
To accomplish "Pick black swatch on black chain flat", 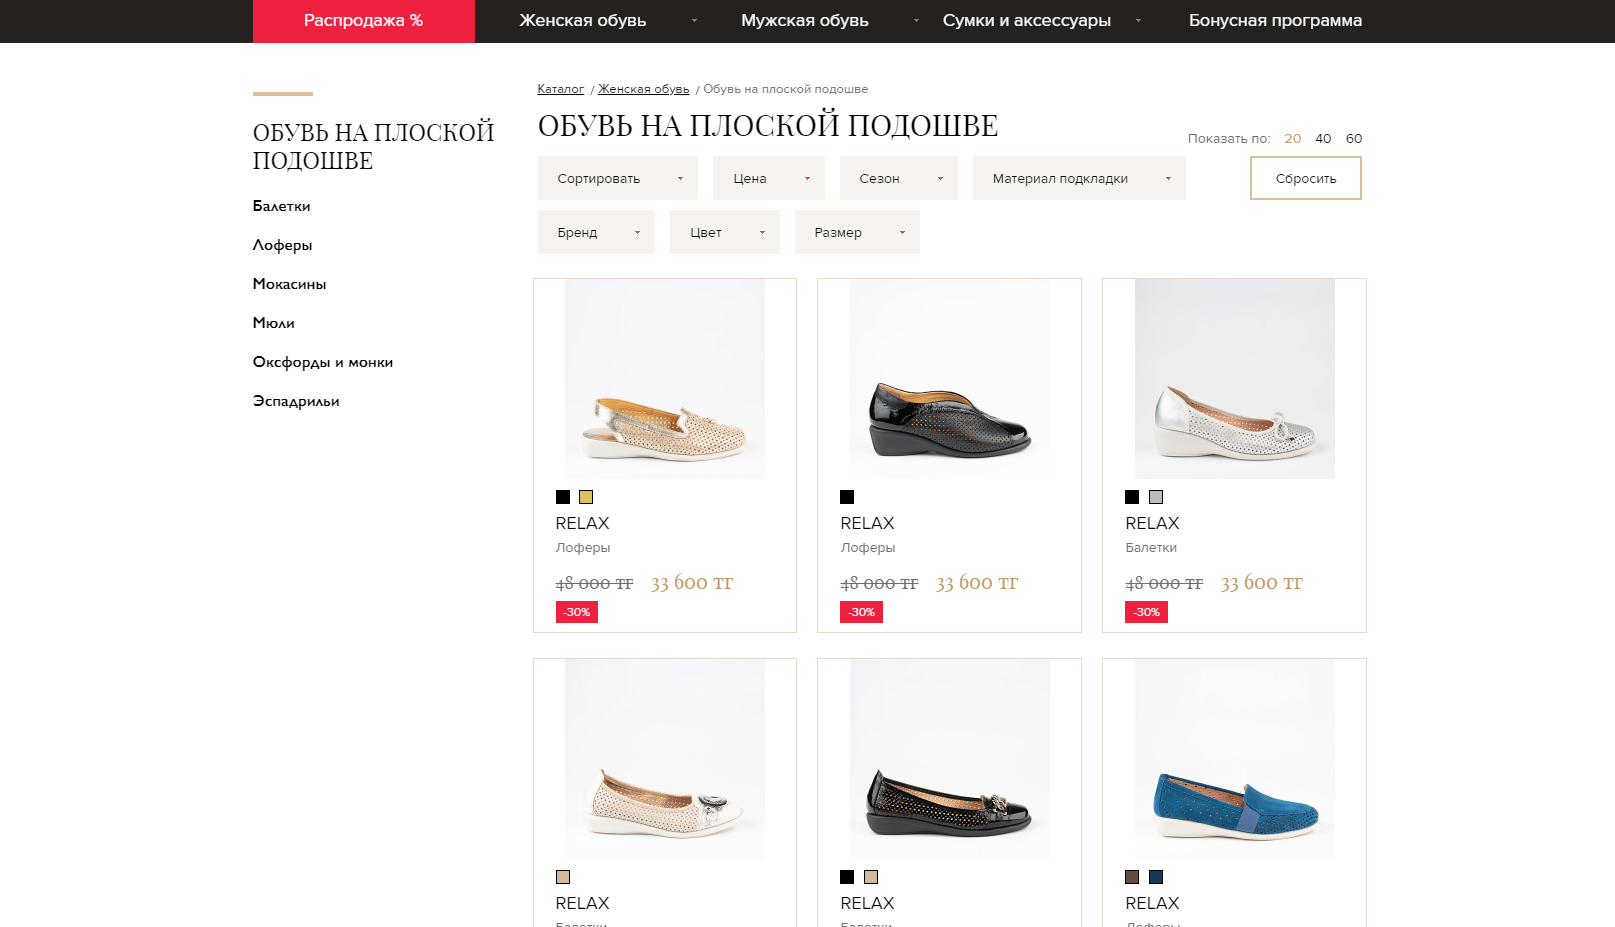I will tap(847, 877).
